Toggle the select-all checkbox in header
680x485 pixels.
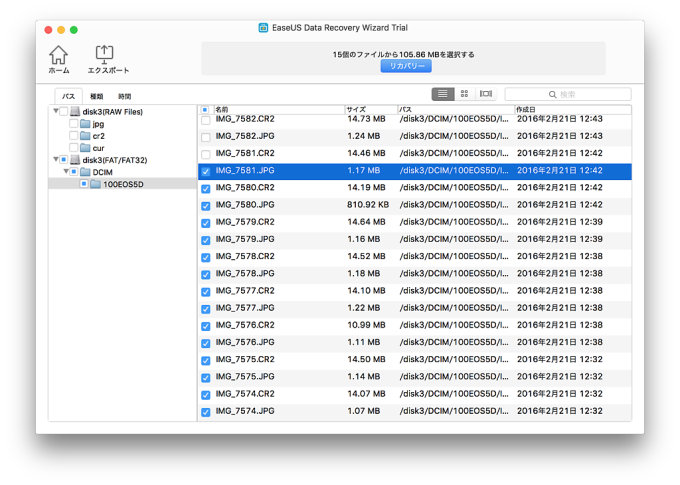[206, 108]
